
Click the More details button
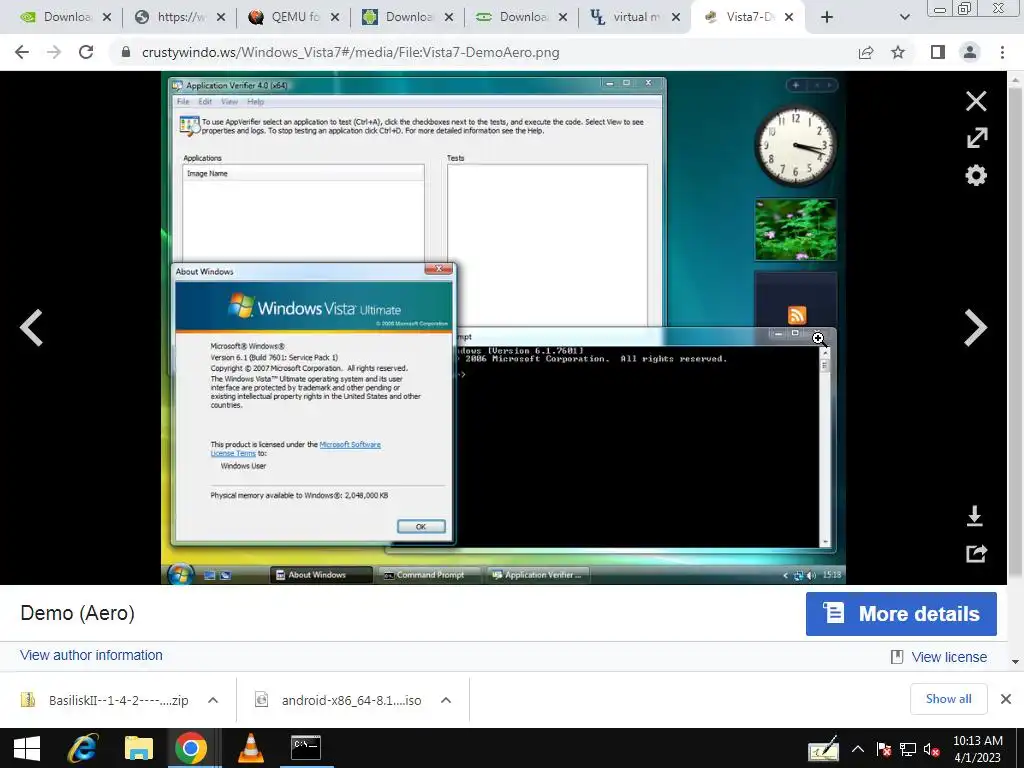(x=901, y=614)
